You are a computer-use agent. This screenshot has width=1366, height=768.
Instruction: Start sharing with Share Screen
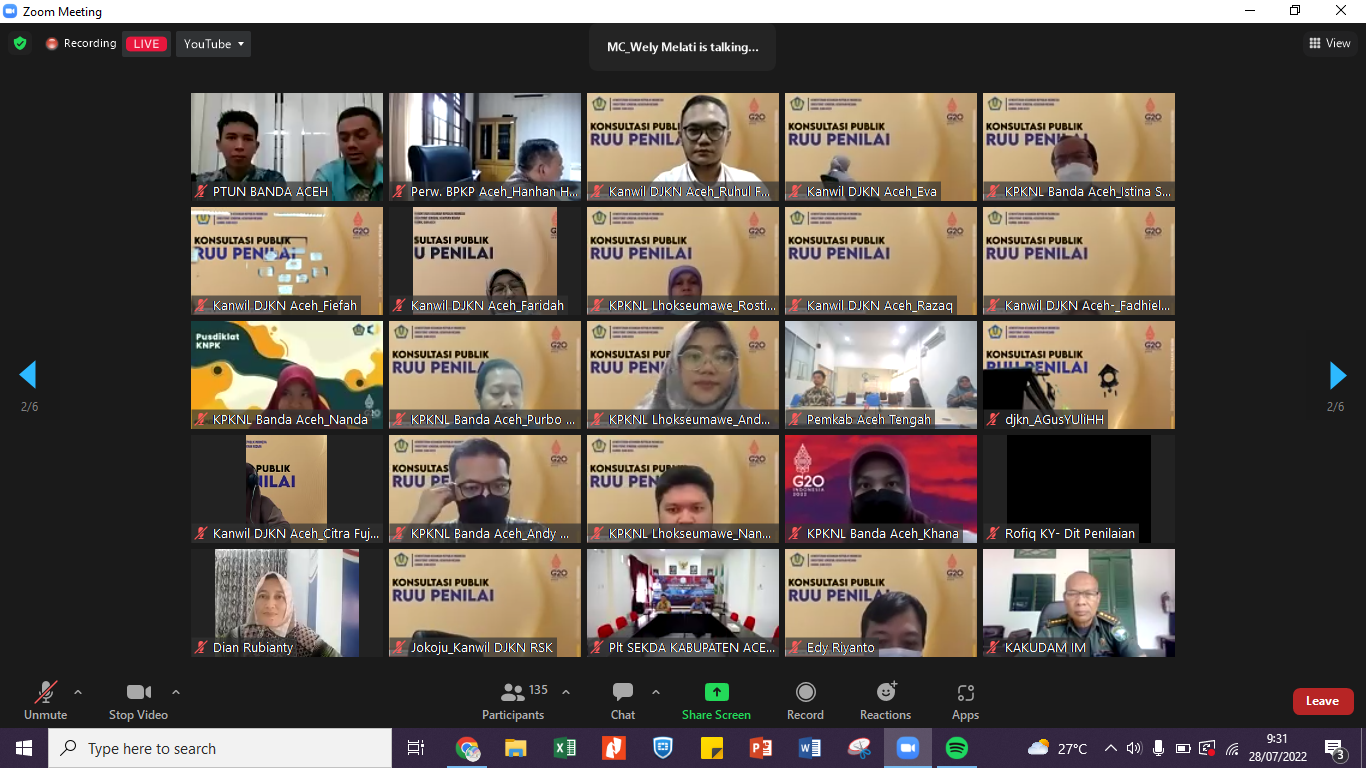[x=716, y=700]
